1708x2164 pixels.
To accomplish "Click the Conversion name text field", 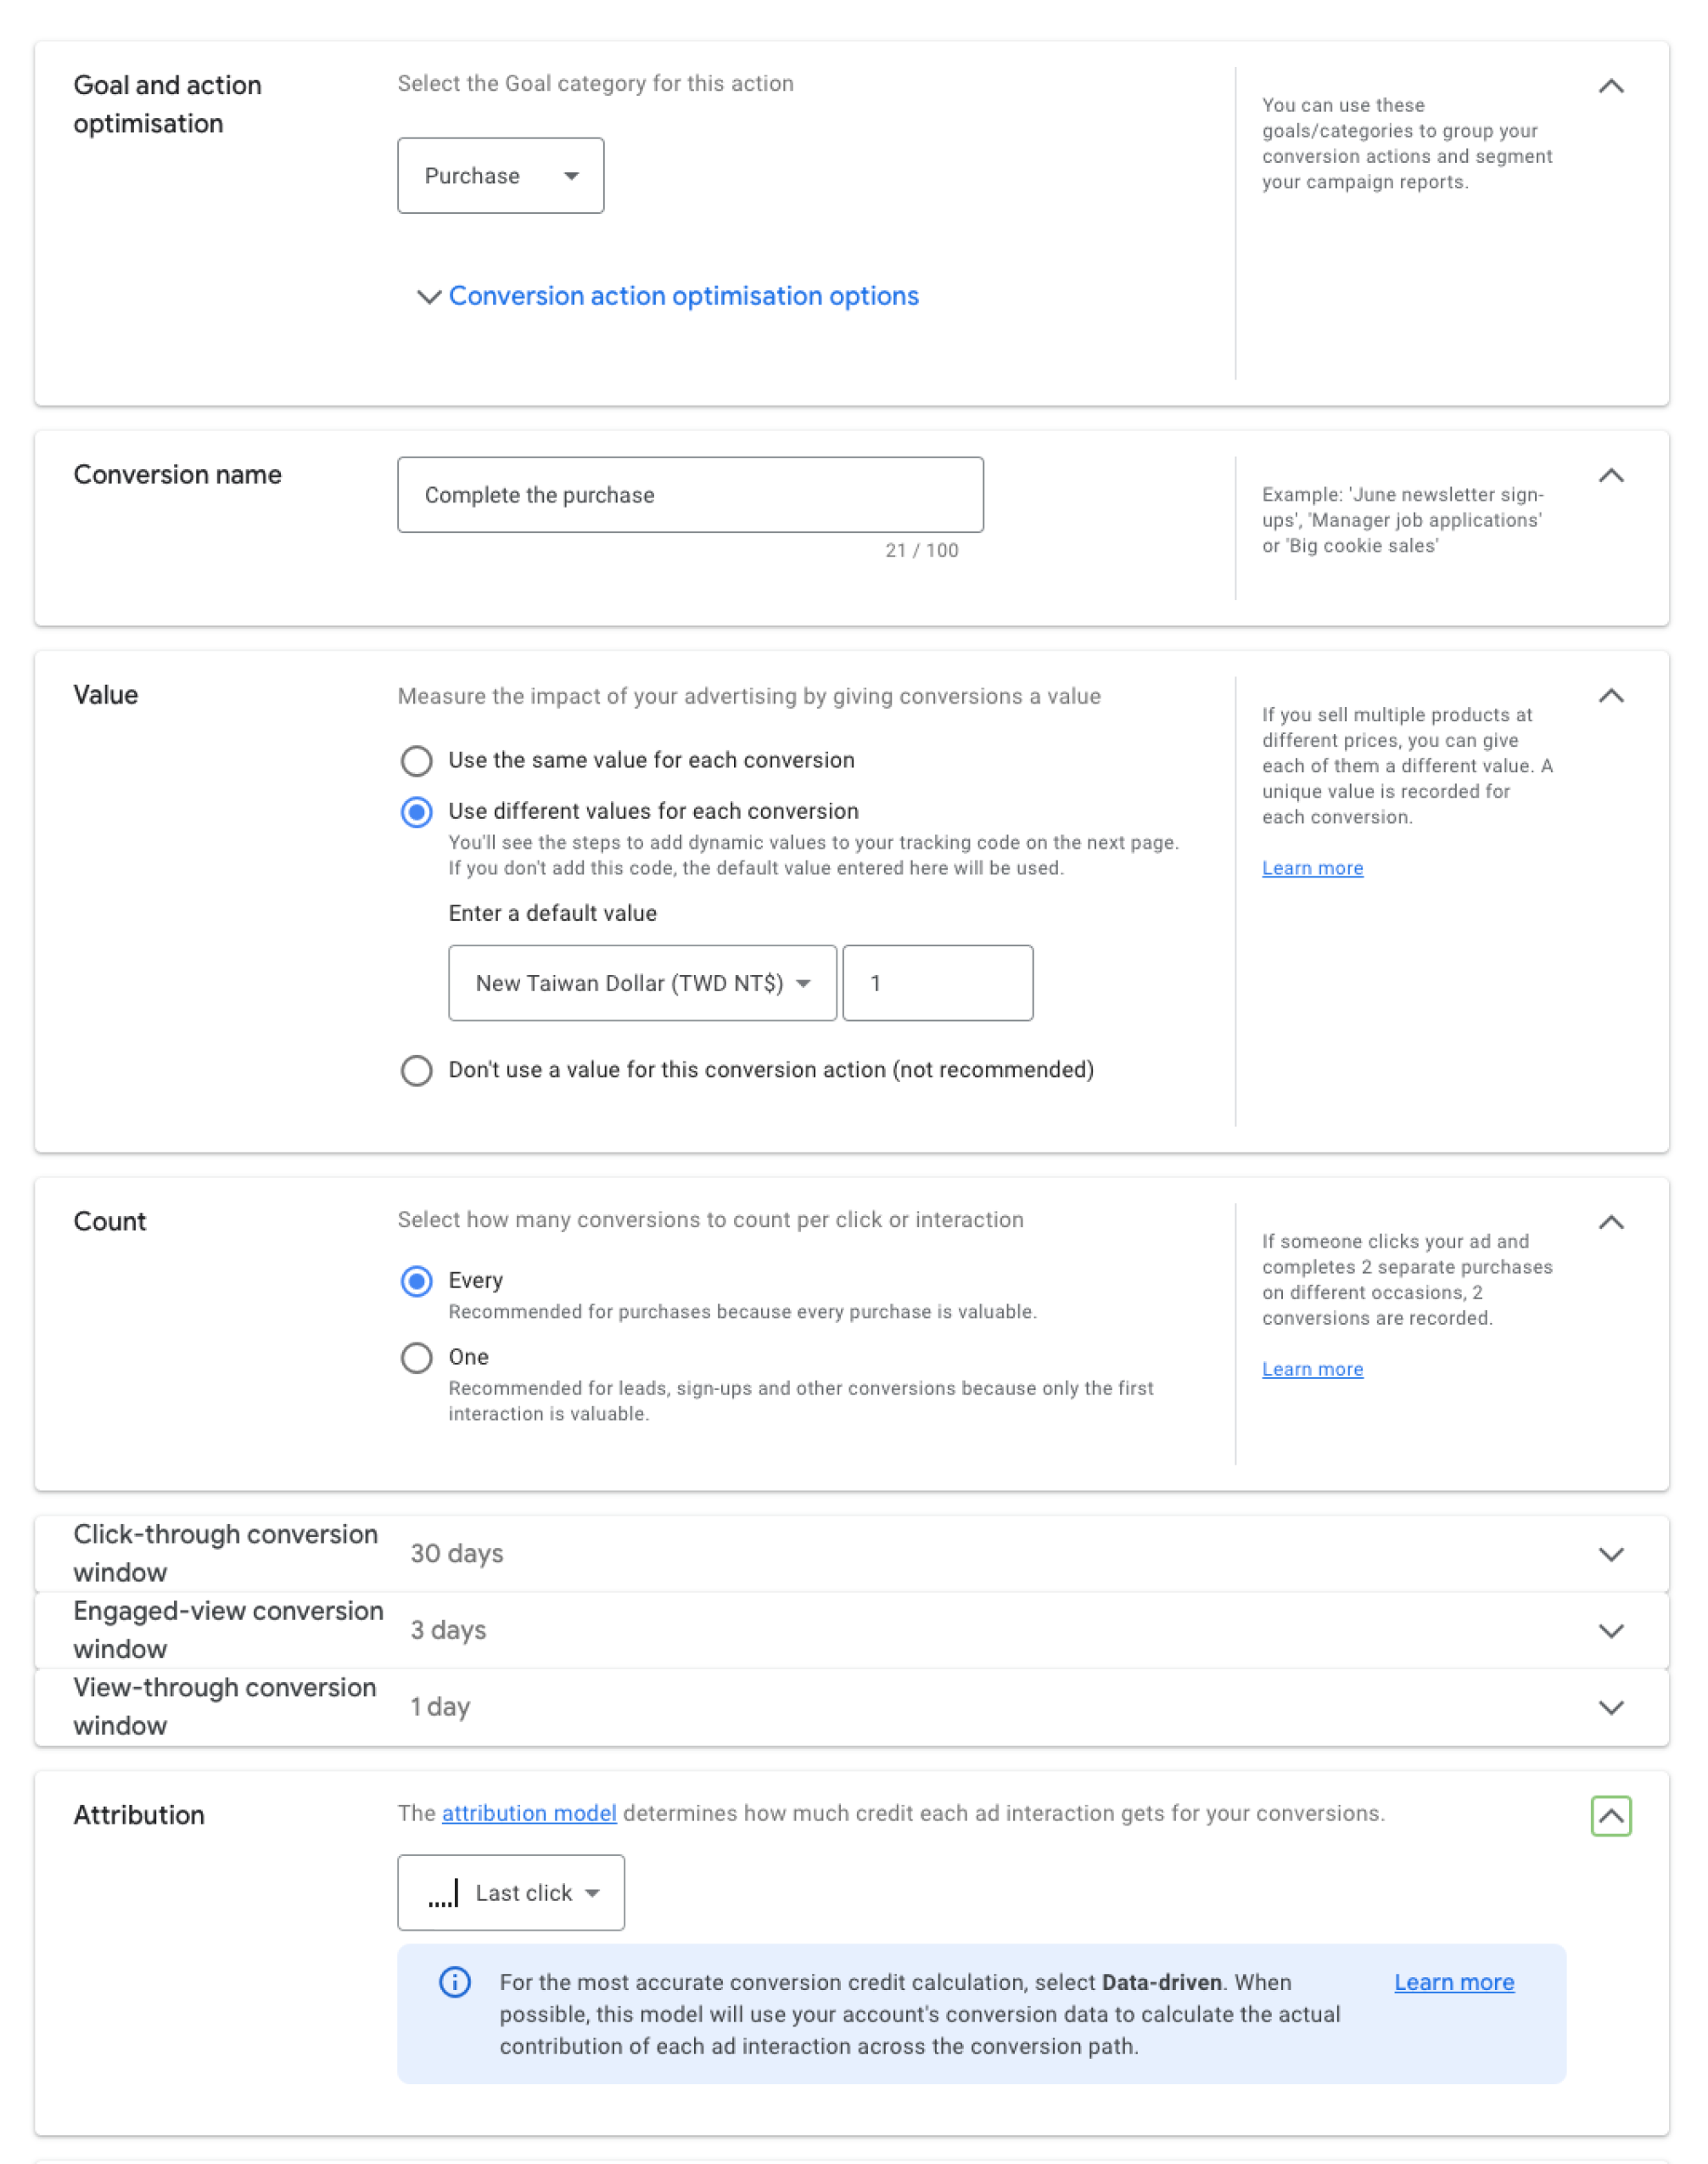I will (x=690, y=495).
